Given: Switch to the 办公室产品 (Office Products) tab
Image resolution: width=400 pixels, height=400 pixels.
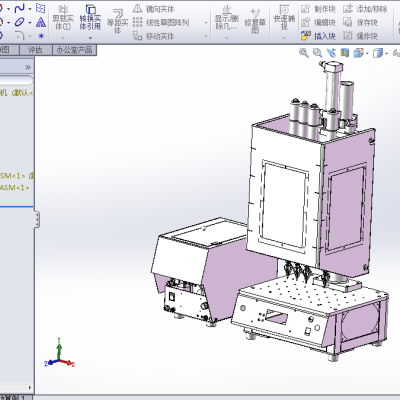Looking at the screenshot, I should [75, 50].
